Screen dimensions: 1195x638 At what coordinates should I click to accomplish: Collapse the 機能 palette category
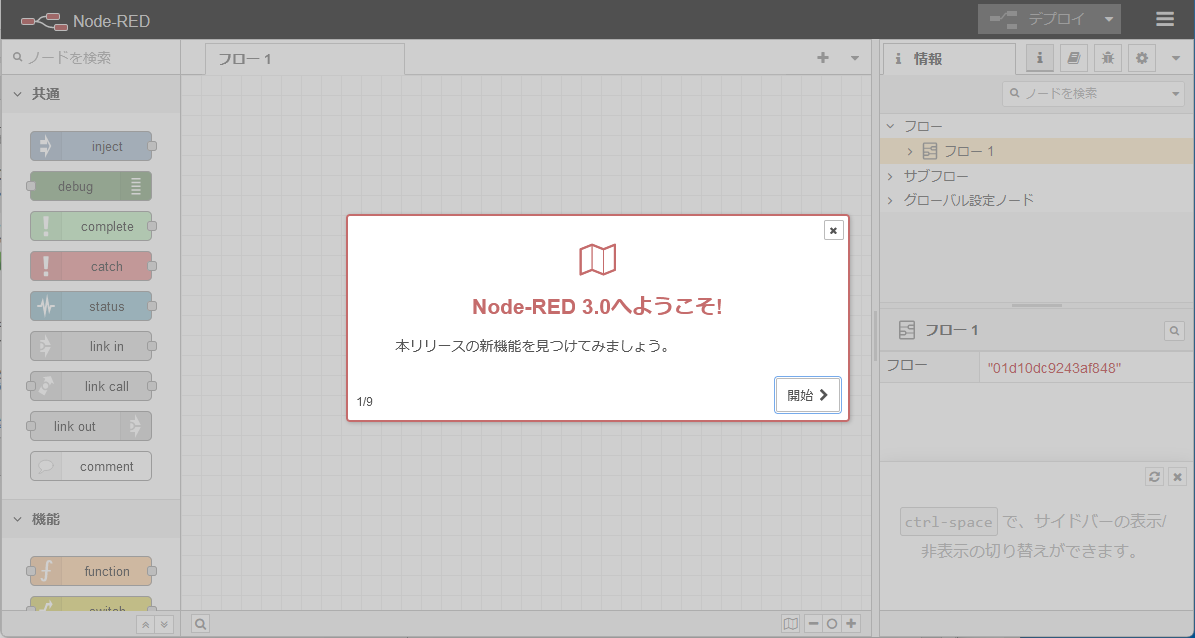pyautogui.click(x=91, y=519)
